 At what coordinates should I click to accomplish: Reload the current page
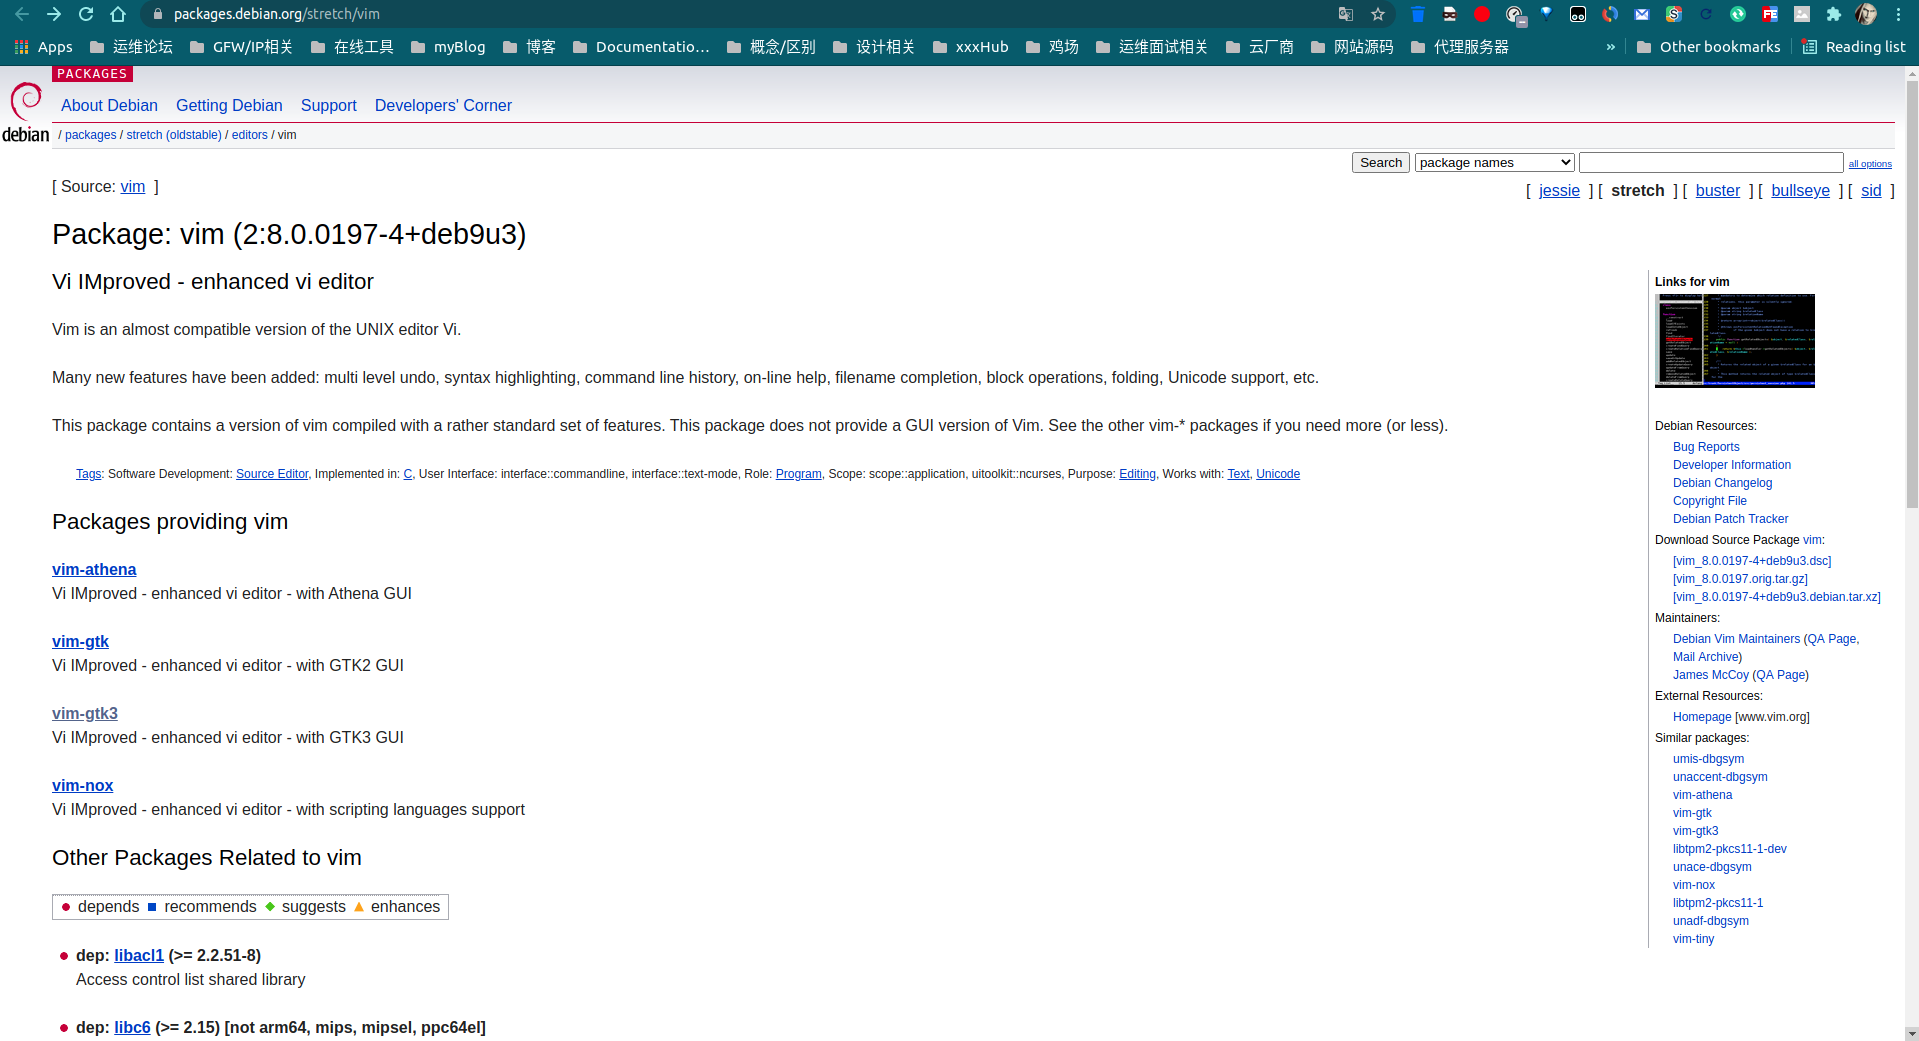coord(84,14)
